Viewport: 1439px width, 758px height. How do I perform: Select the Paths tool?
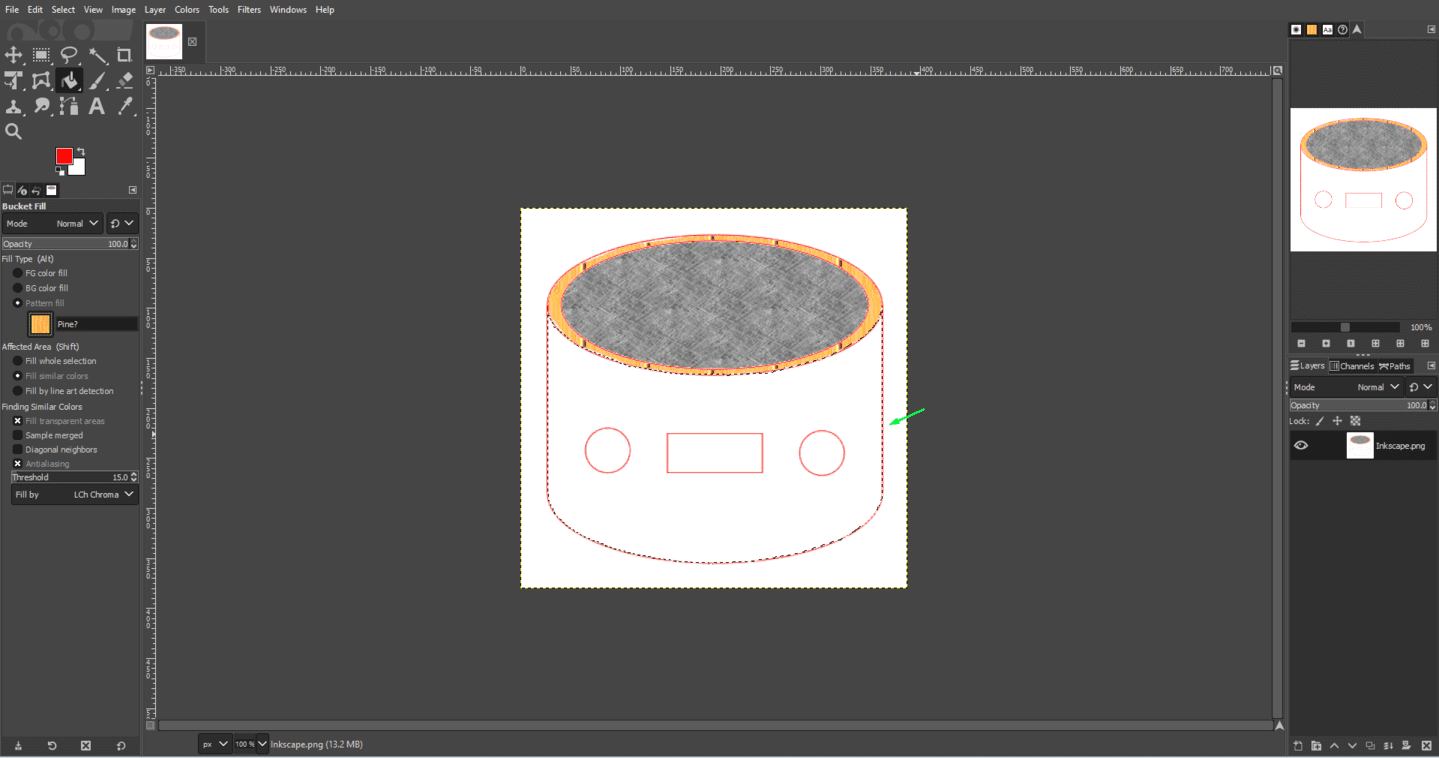(69, 106)
